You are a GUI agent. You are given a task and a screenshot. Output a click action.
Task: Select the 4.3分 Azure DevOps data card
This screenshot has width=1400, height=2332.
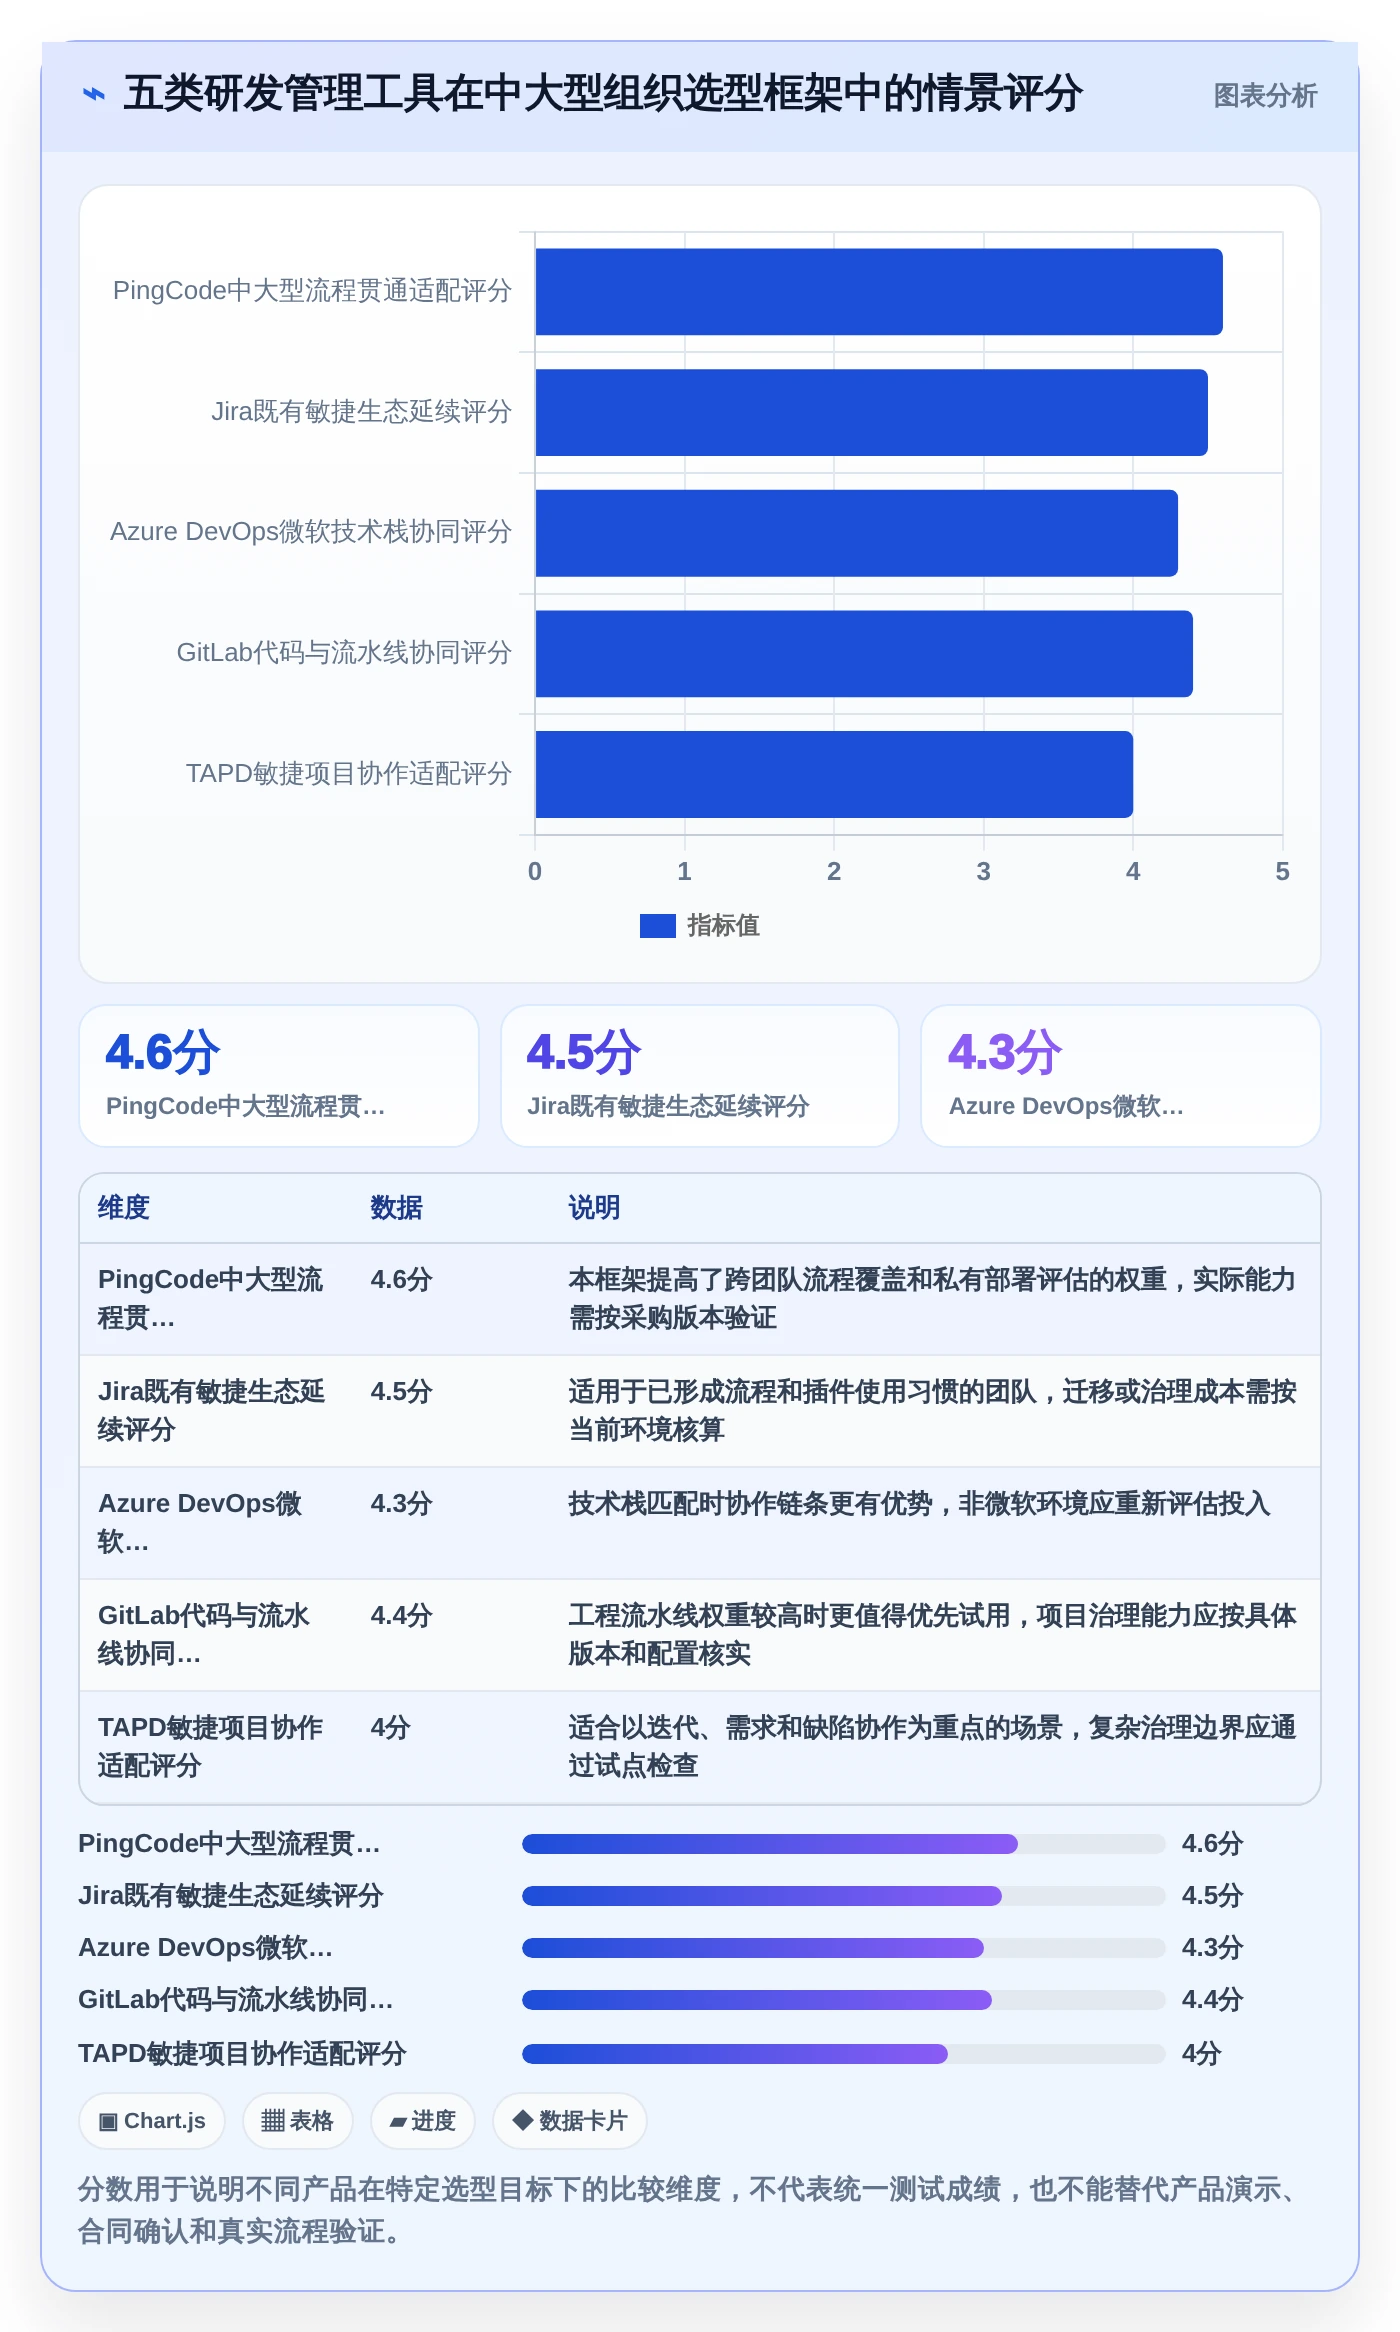point(1121,1076)
